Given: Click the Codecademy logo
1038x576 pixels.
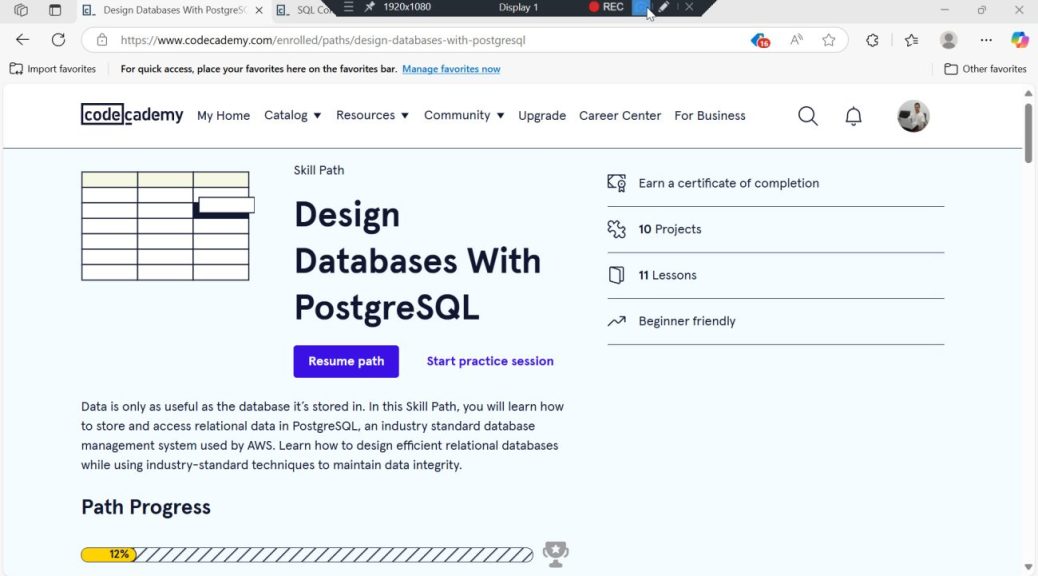Looking at the screenshot, I should [x=132, y=115].
